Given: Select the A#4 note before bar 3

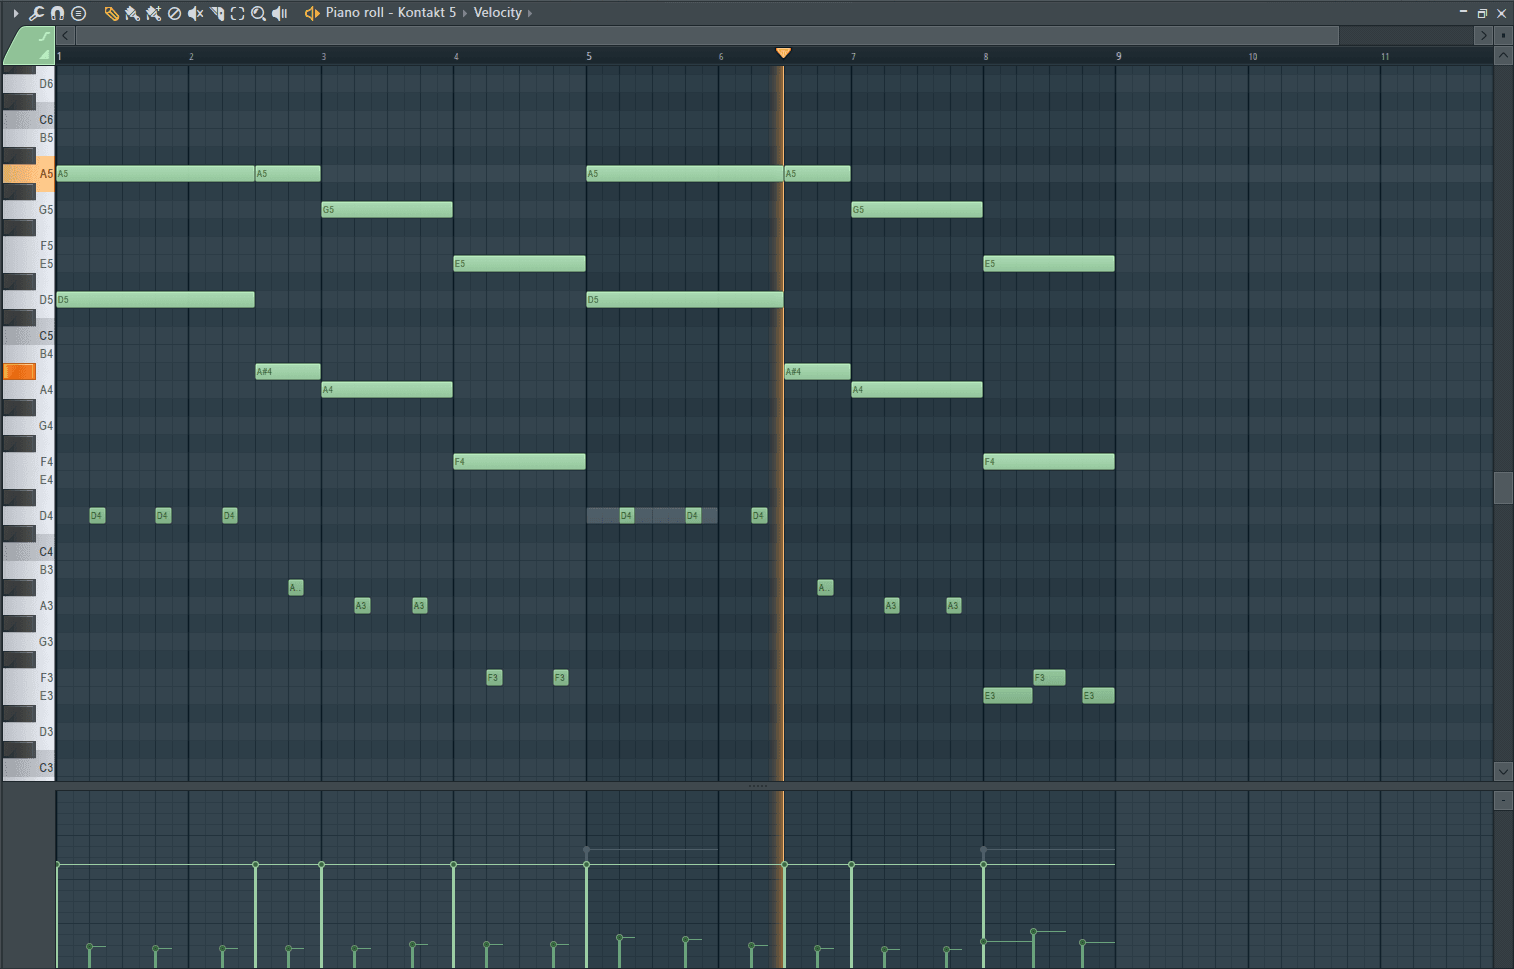Looking at the screenshot, I should [x=288, y=372].
